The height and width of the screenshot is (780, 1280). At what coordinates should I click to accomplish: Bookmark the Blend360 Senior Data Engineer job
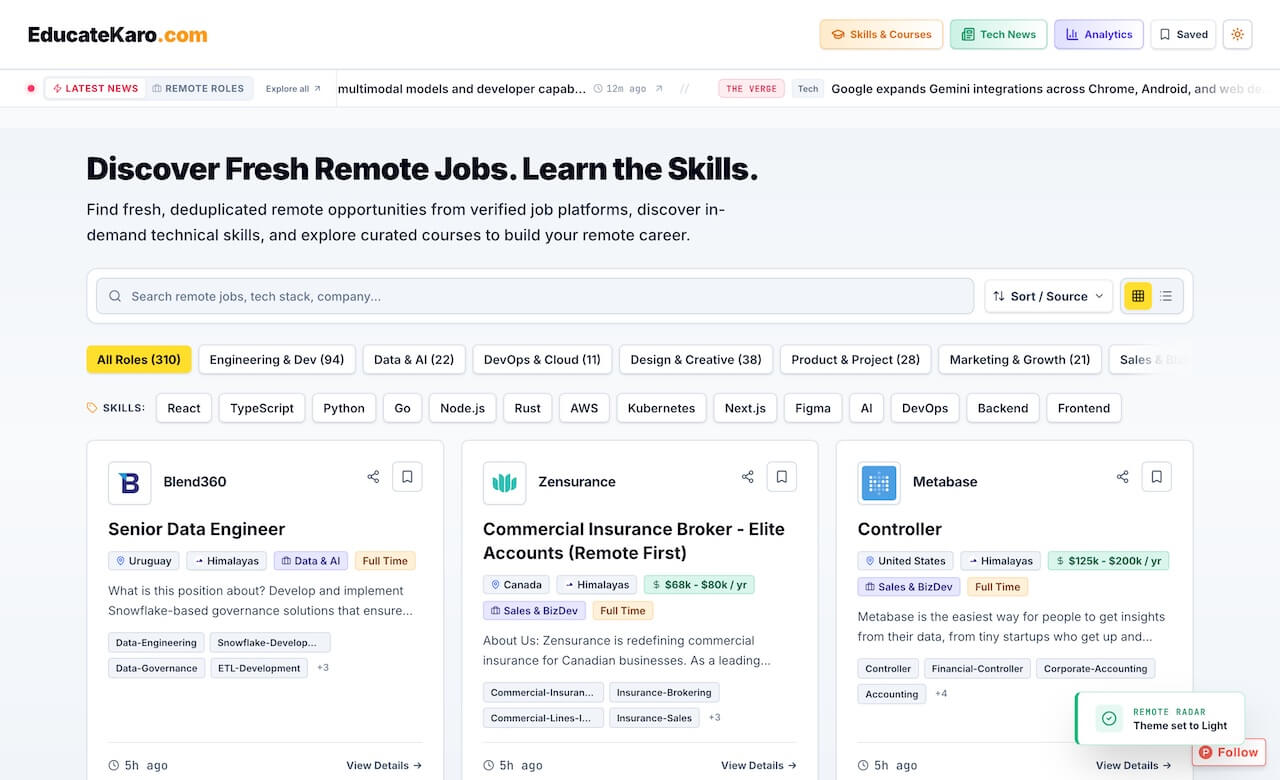[x=407, y=477]
